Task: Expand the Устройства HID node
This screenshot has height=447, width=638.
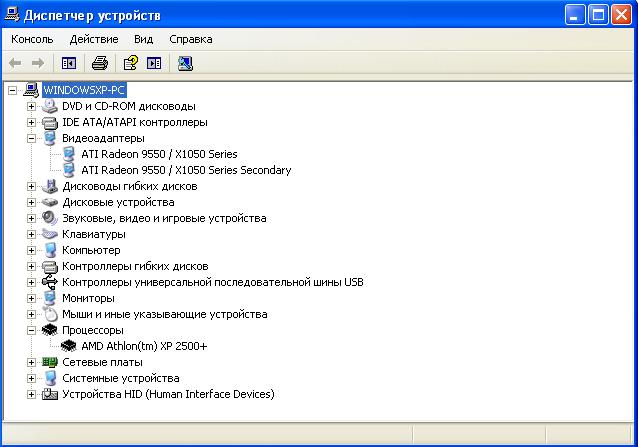Action: [31, 394]
